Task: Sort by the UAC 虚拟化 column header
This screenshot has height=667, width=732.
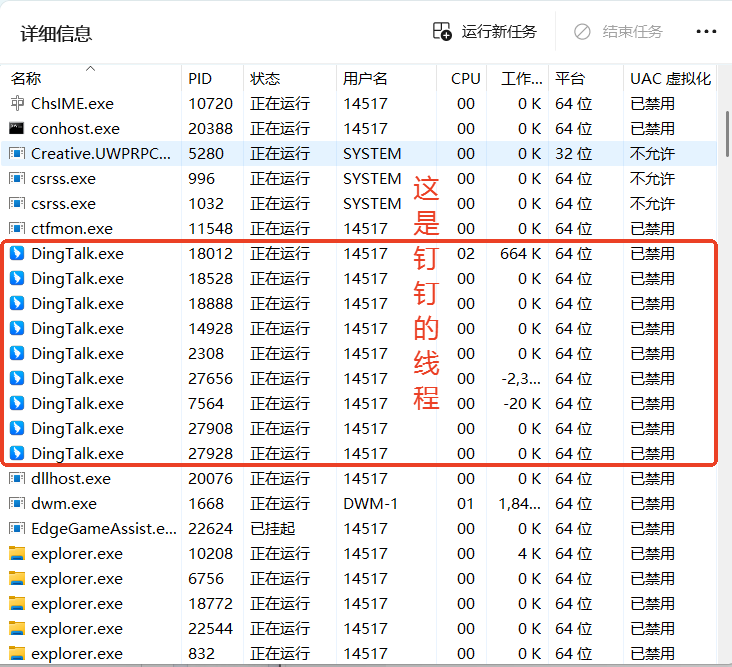Action: click(x=670, y=78)
